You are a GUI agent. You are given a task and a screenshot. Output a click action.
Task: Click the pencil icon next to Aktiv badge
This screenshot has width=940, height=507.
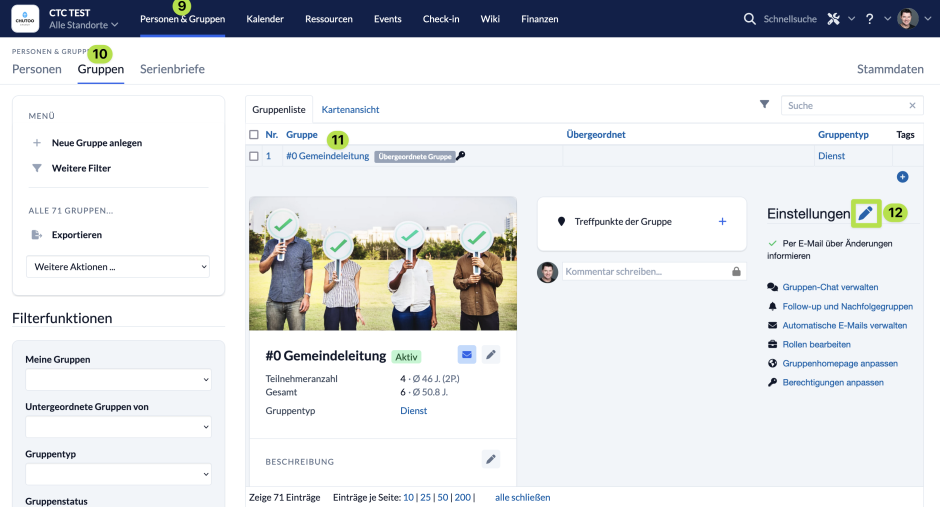pyautogui.click(x=491, y=354)
